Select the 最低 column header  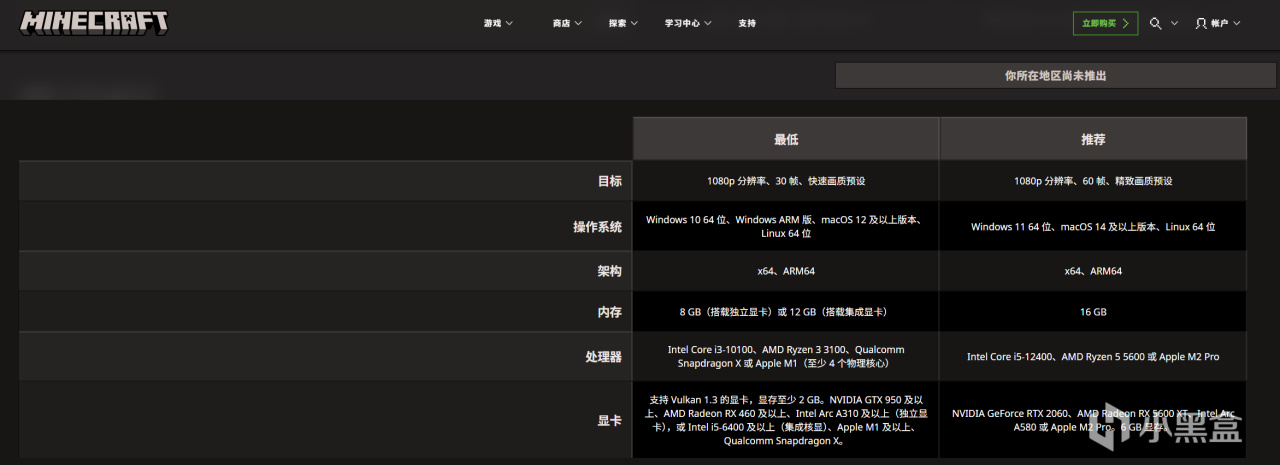[x=786, y=139]
